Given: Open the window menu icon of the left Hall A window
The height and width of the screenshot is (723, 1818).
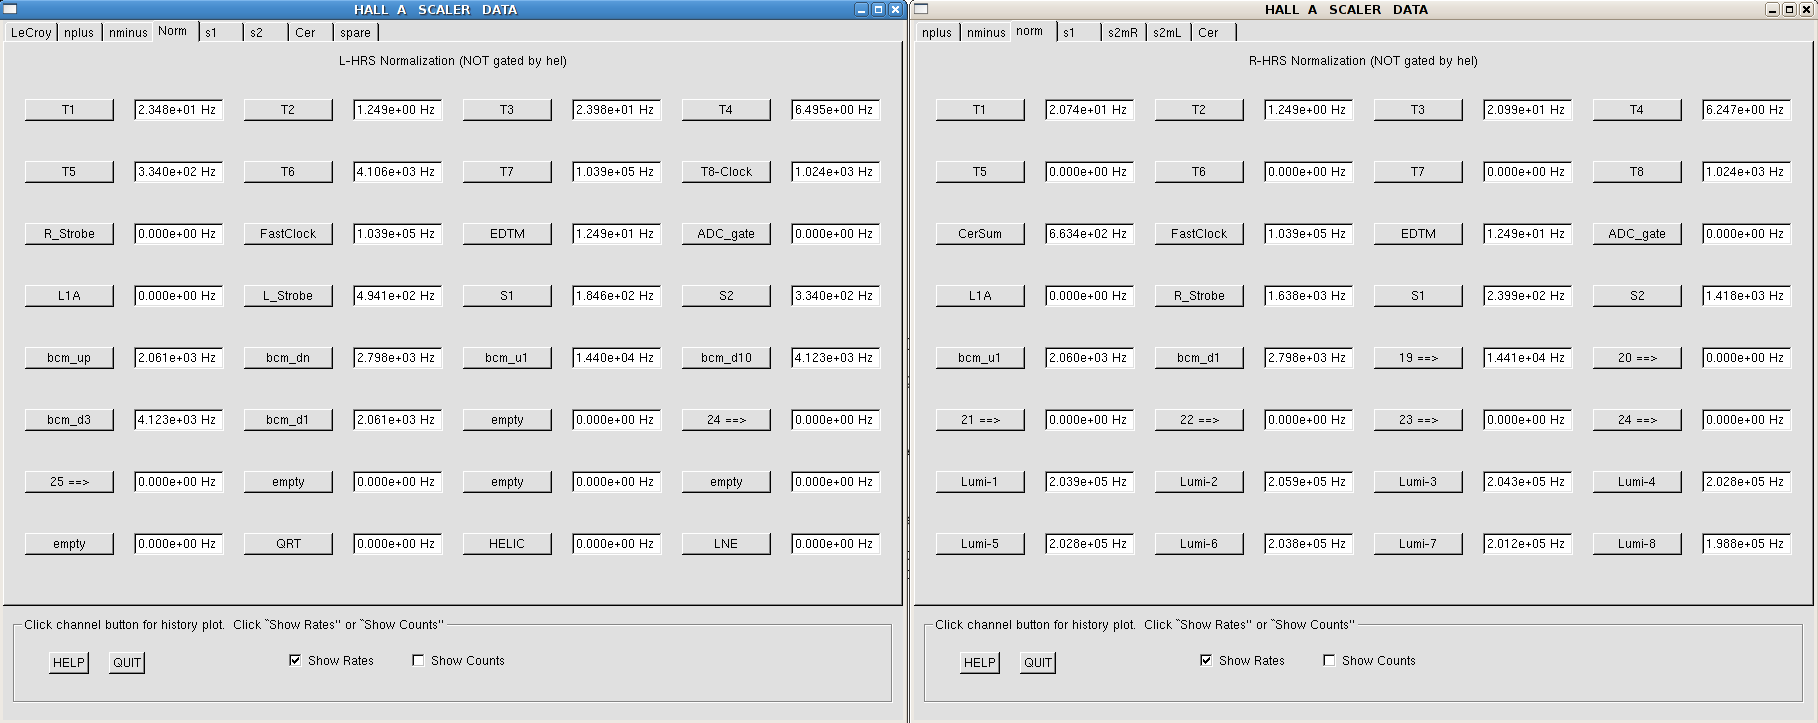Looking at the screenshot, I should pos(9,9).
